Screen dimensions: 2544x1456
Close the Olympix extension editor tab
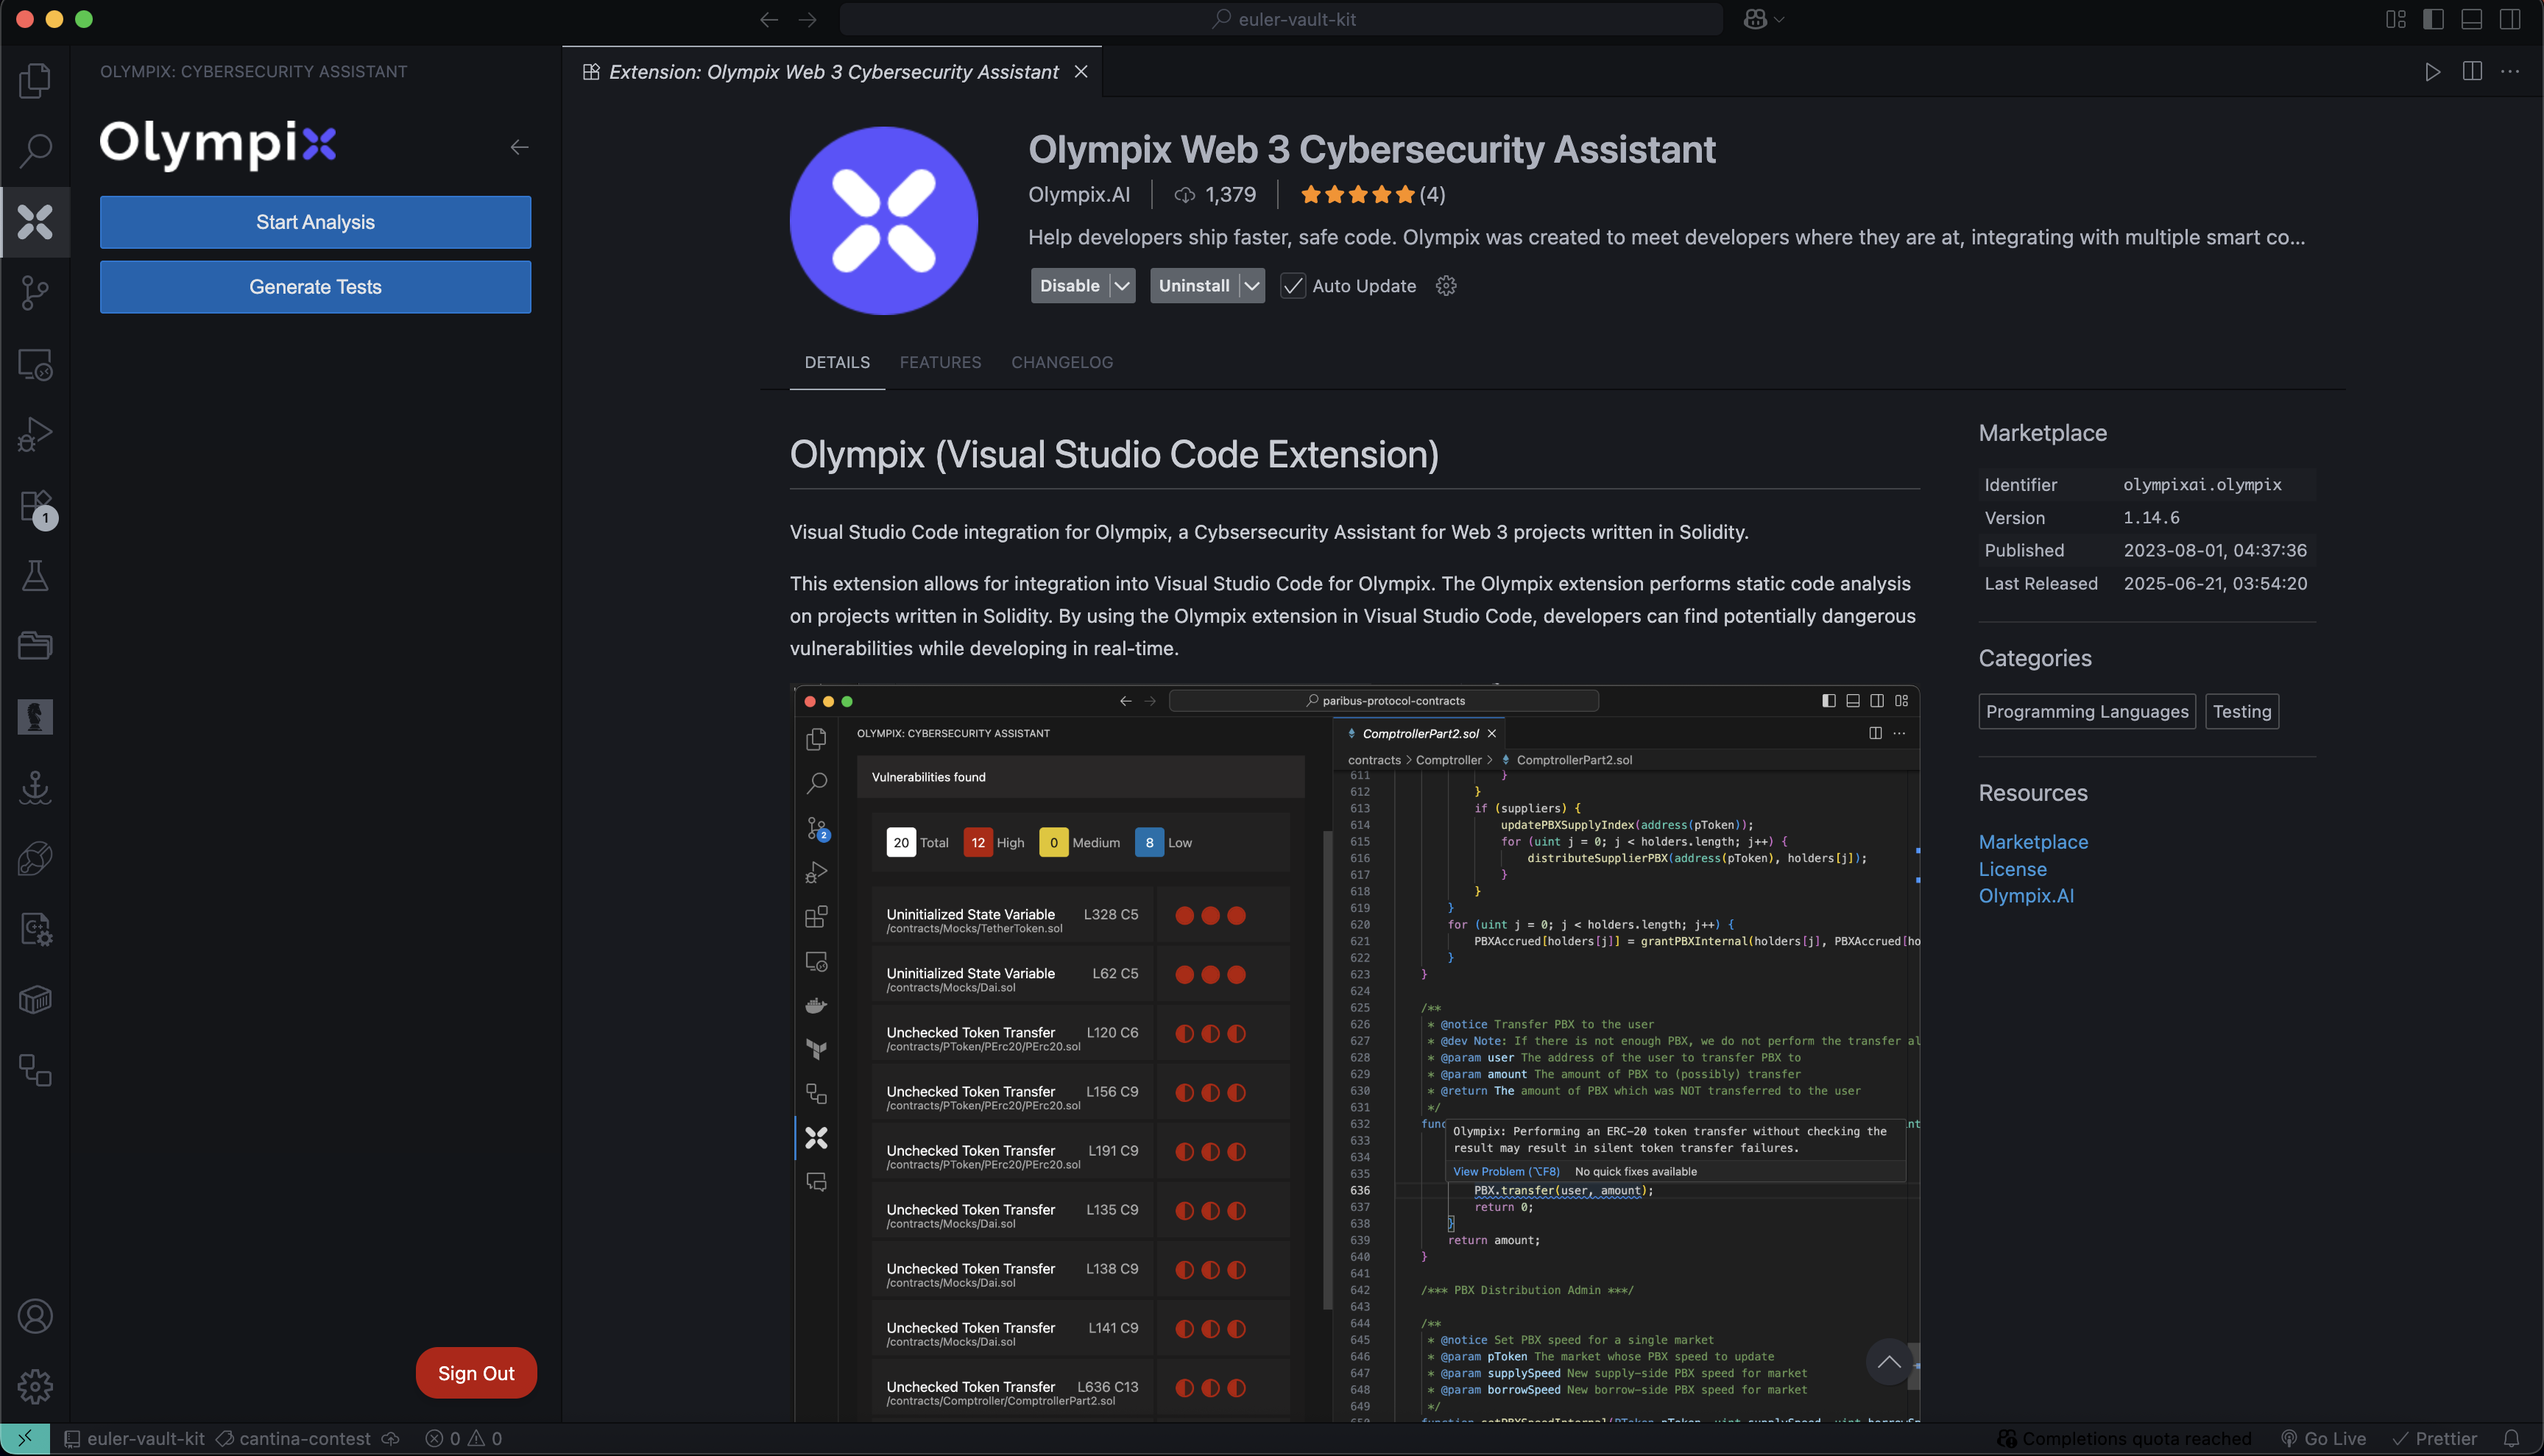pos(1081,72)
